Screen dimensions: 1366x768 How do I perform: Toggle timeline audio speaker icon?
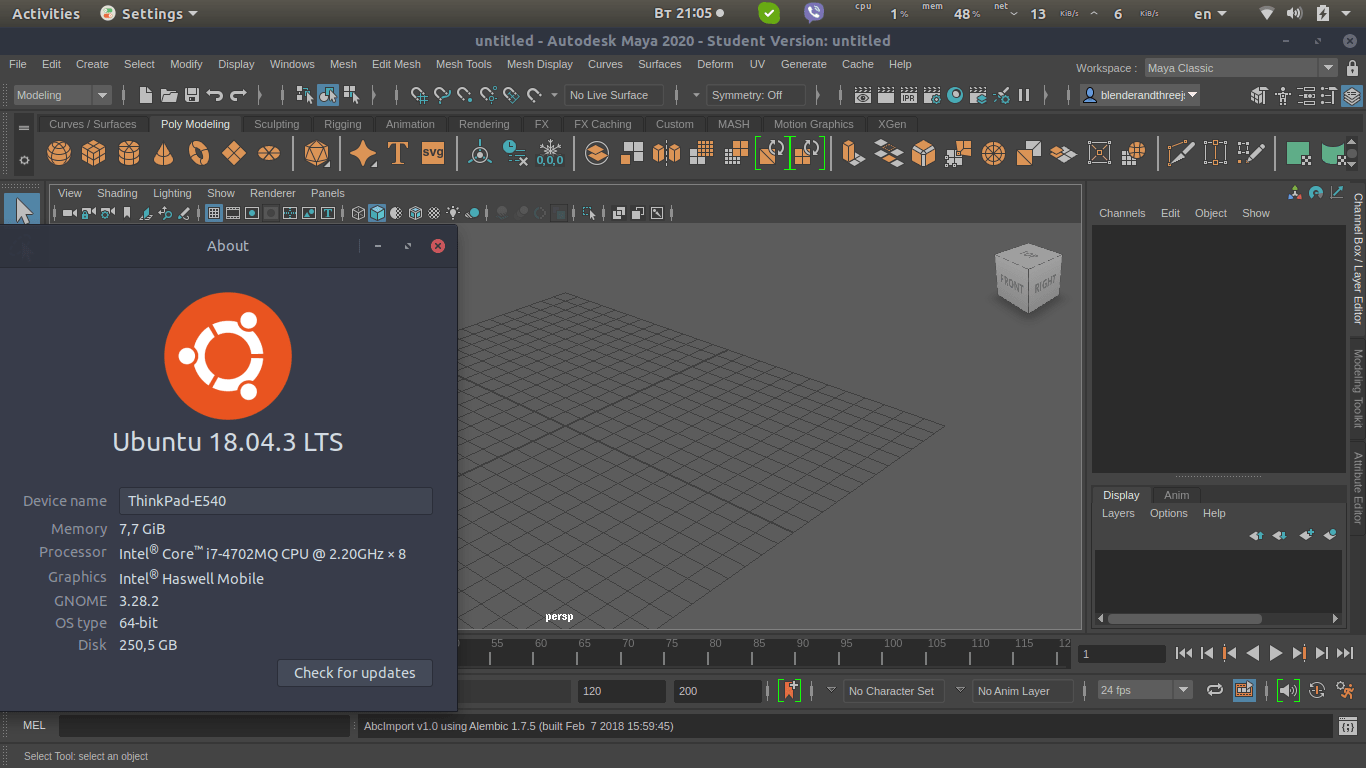coord(1288,690)
